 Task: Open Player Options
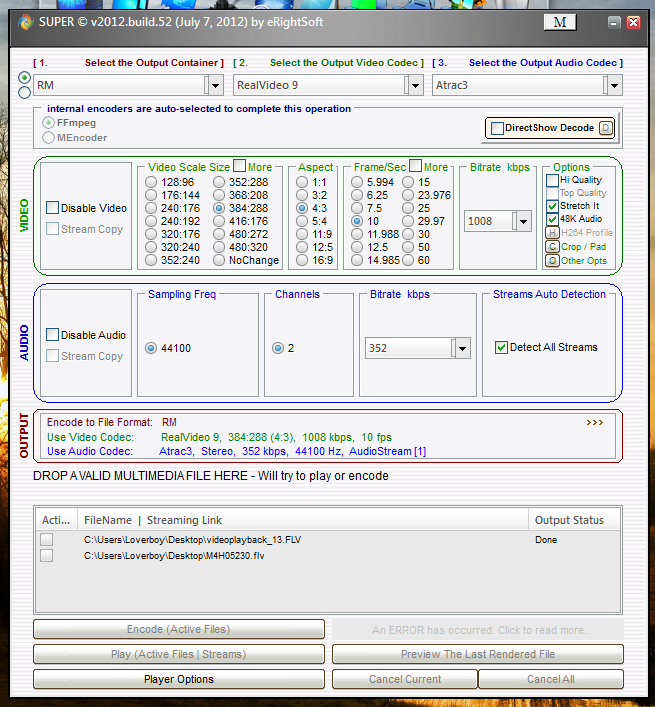pyautogui.click(x=178, y=679)
